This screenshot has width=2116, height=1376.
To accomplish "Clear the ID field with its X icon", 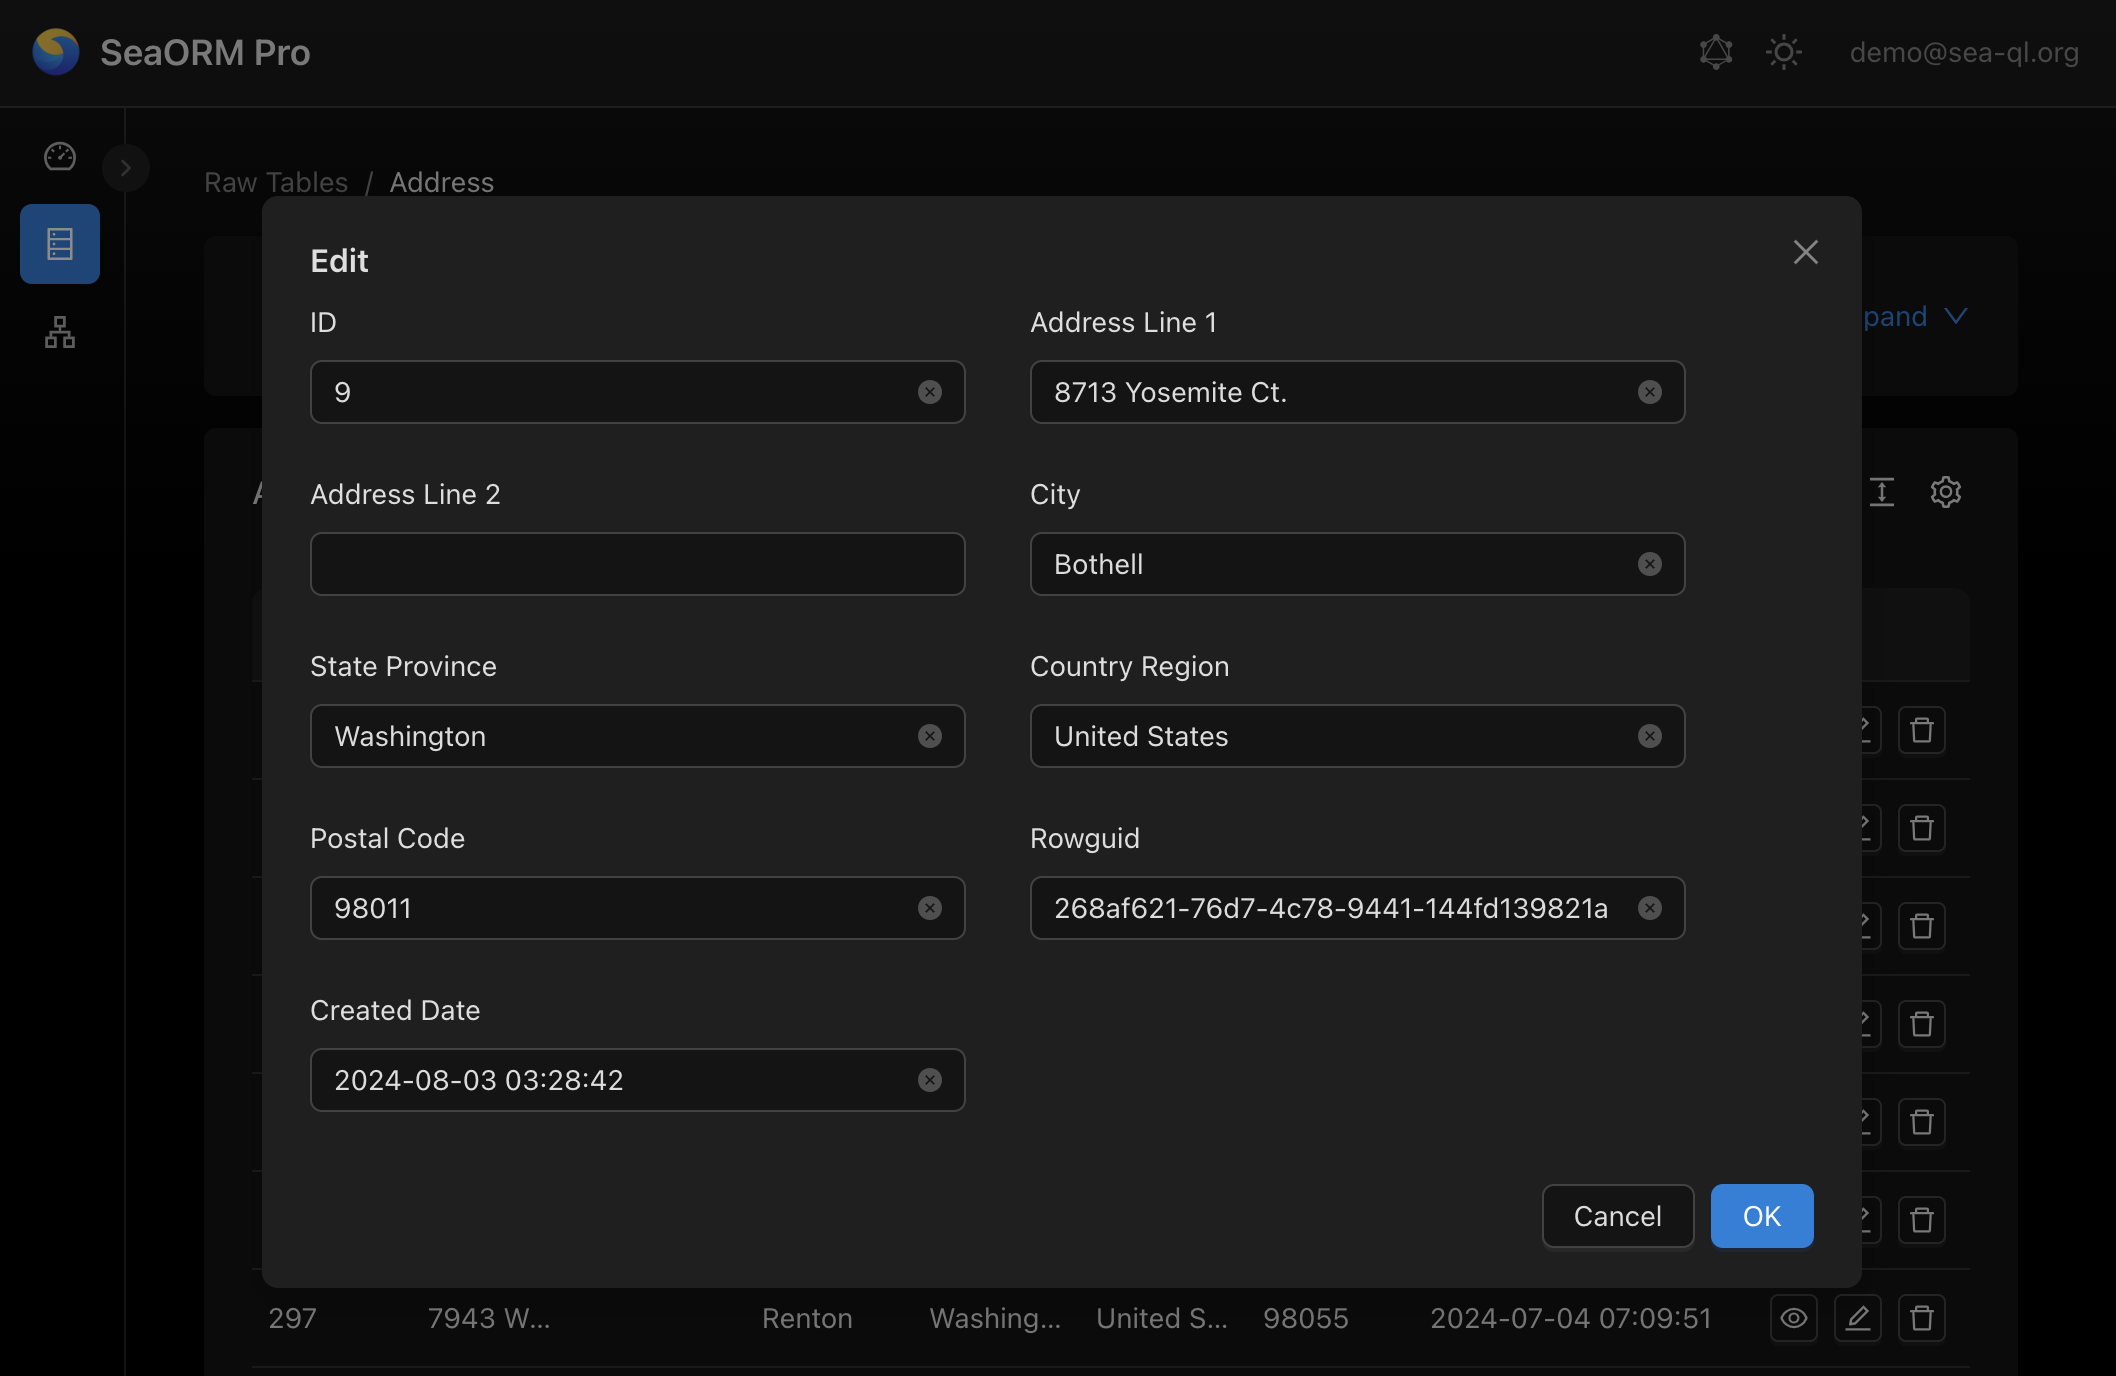I will coord(930,392).
